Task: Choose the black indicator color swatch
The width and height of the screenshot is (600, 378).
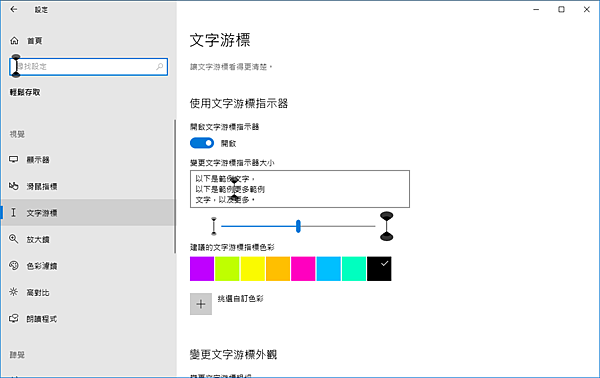Action: 379,269
